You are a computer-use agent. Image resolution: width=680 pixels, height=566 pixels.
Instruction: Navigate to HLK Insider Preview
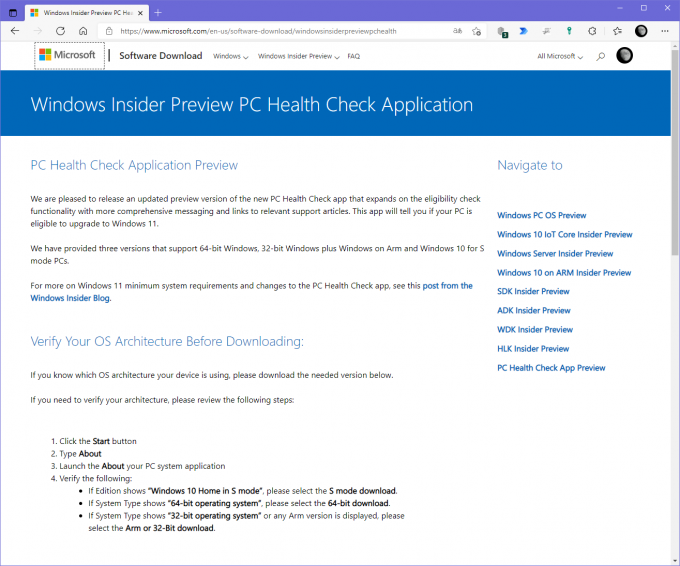pos(533,349)
